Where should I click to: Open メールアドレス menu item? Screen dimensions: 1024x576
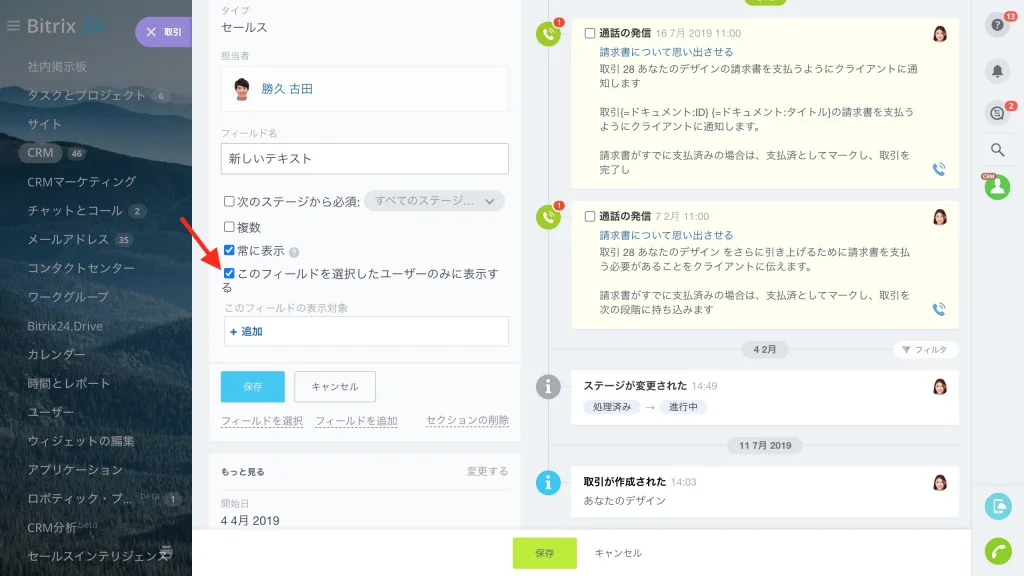[68, 239]
